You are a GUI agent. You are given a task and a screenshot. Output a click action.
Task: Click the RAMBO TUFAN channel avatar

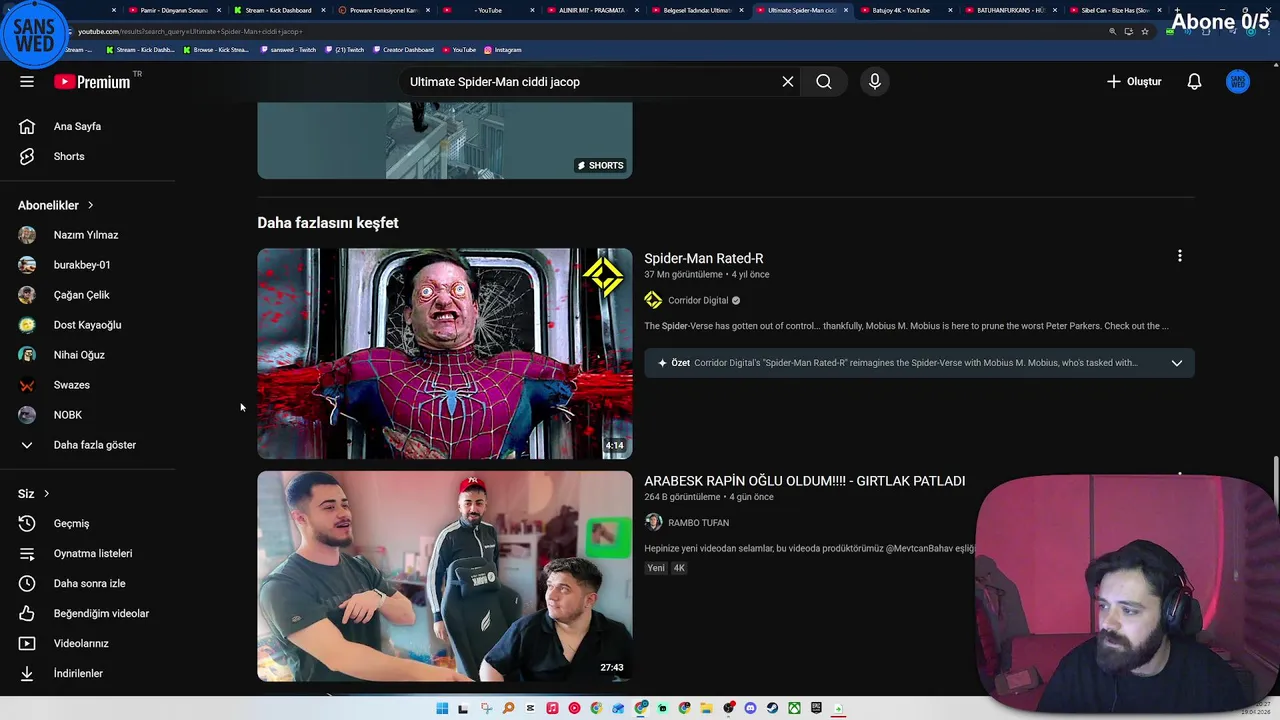[x=653, y=522]
